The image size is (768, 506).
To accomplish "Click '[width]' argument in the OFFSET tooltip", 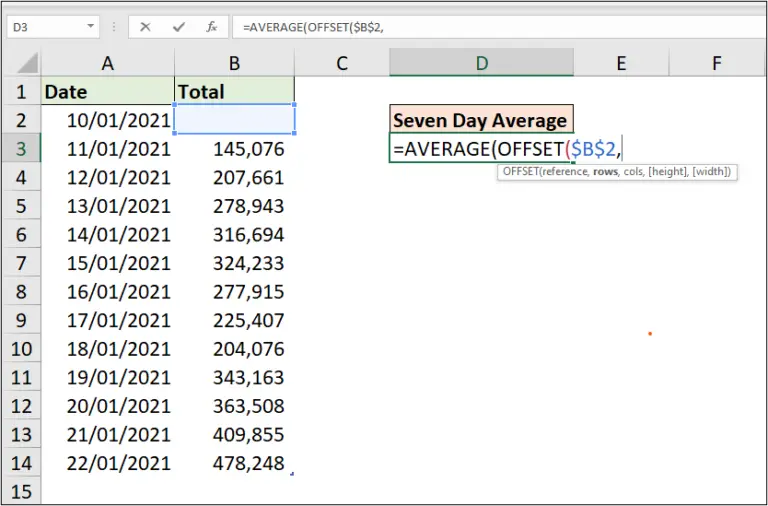I will pyautogui.click(x=710, y=172).
